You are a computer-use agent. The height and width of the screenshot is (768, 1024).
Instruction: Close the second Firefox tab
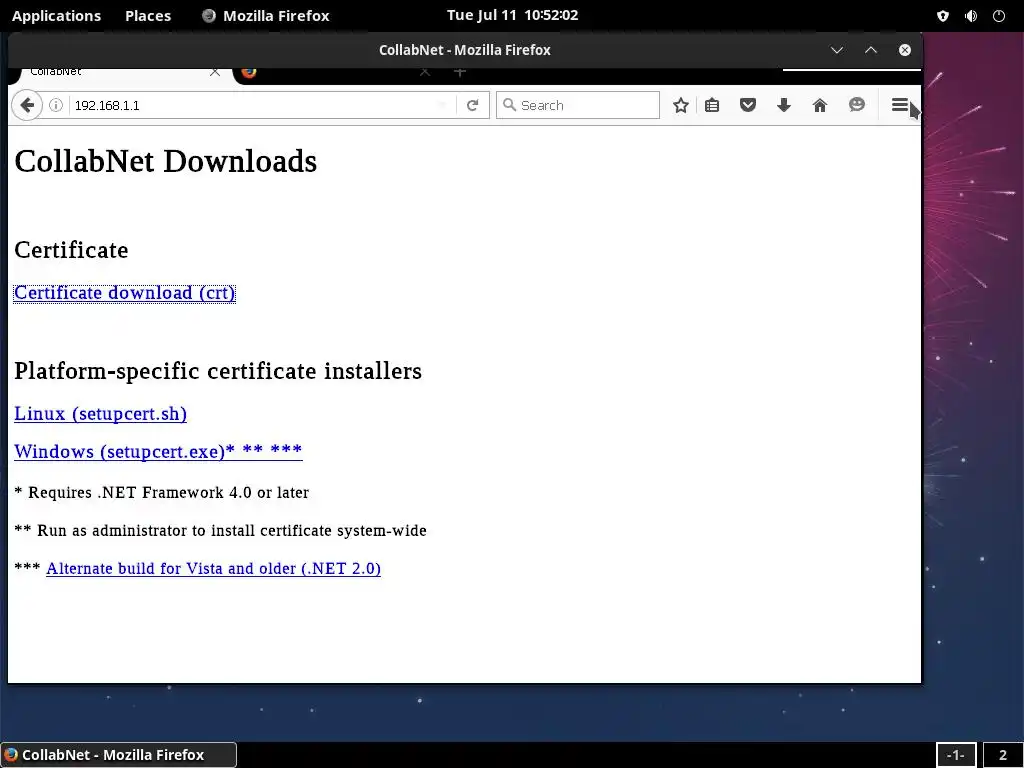click(424, 72)
